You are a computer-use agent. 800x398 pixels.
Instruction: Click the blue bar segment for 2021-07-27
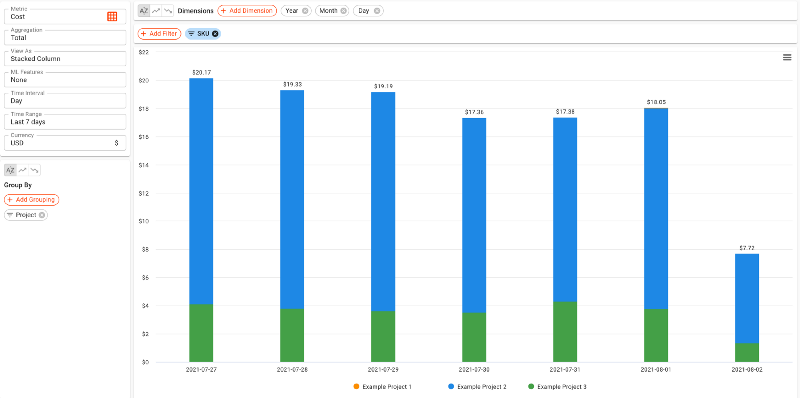tap(201, 191)
